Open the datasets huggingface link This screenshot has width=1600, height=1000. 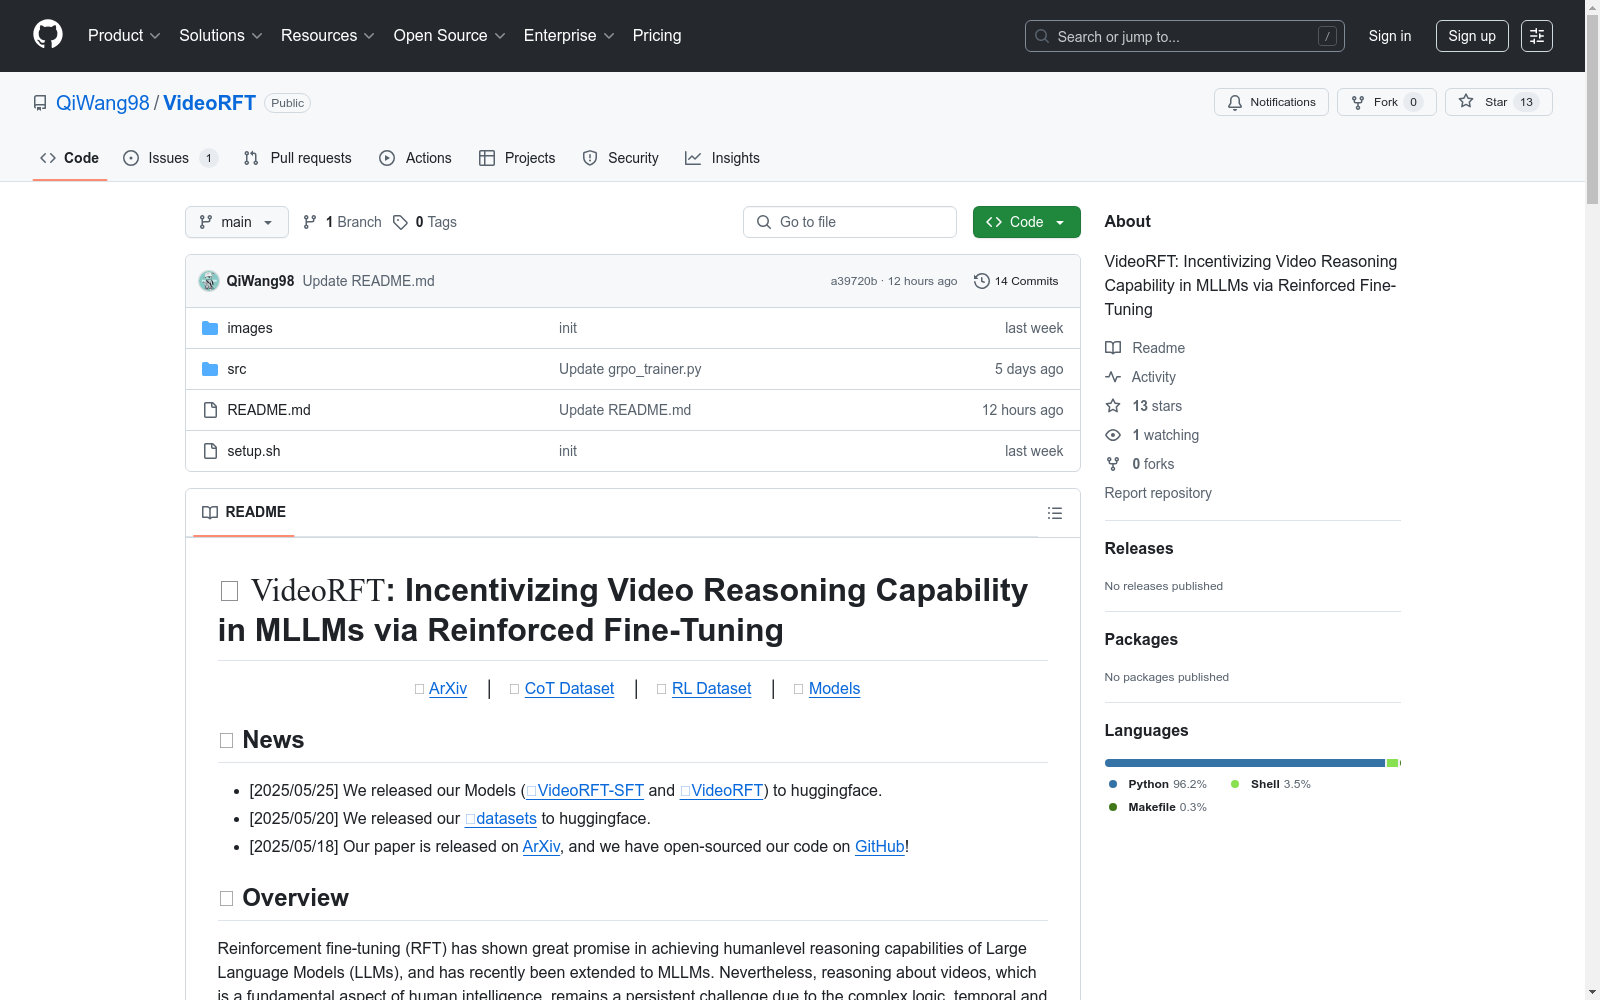coord(501,818)
